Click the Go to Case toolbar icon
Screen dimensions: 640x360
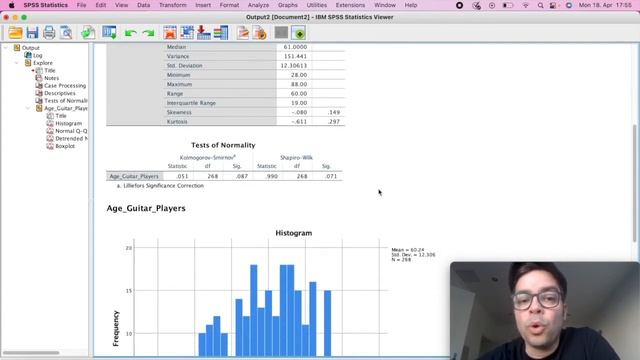pyautogui.click(x=187, y=33)
